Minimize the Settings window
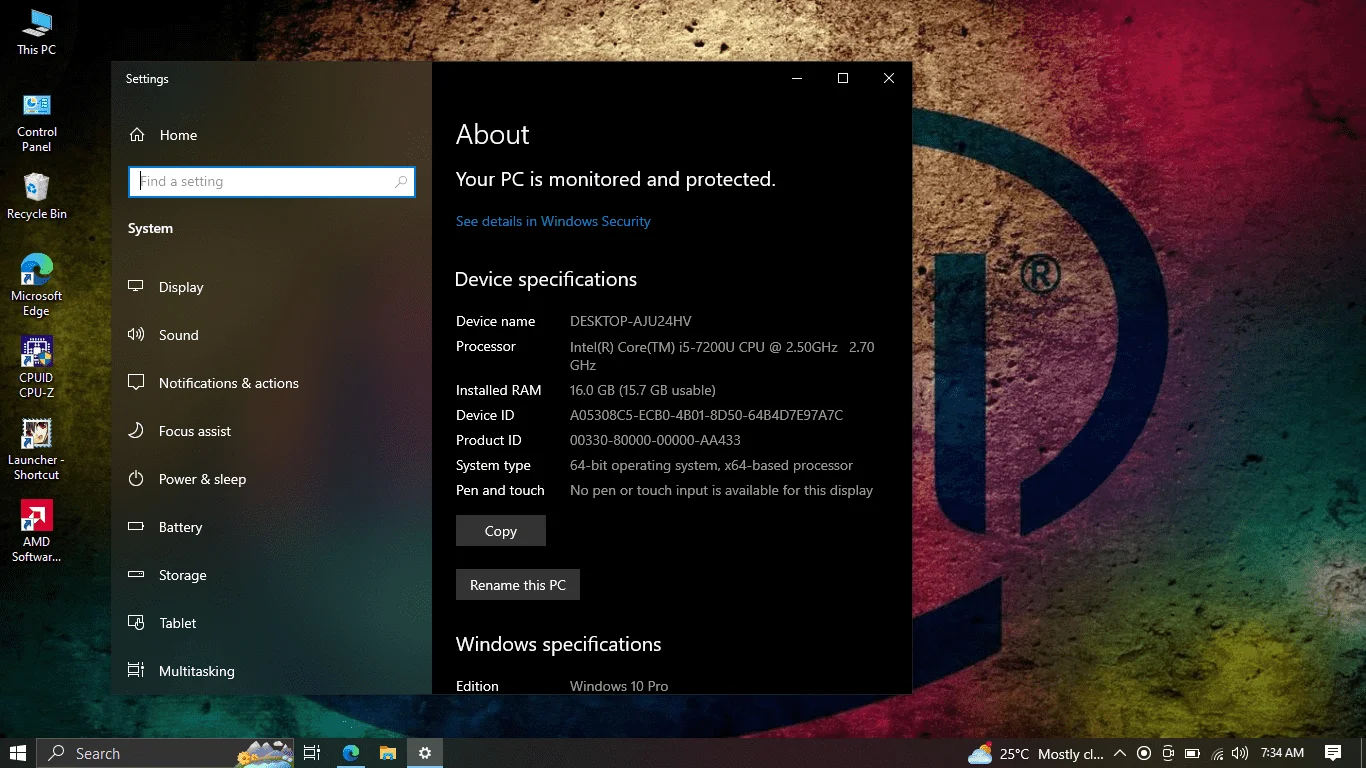The height and width of the screenshot is (768, 1366). click(x=797, y=78)
